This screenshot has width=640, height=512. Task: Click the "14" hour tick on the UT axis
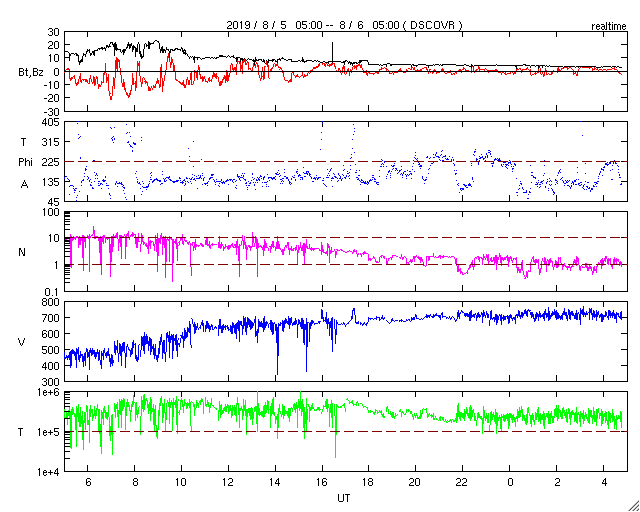(275, 482)
